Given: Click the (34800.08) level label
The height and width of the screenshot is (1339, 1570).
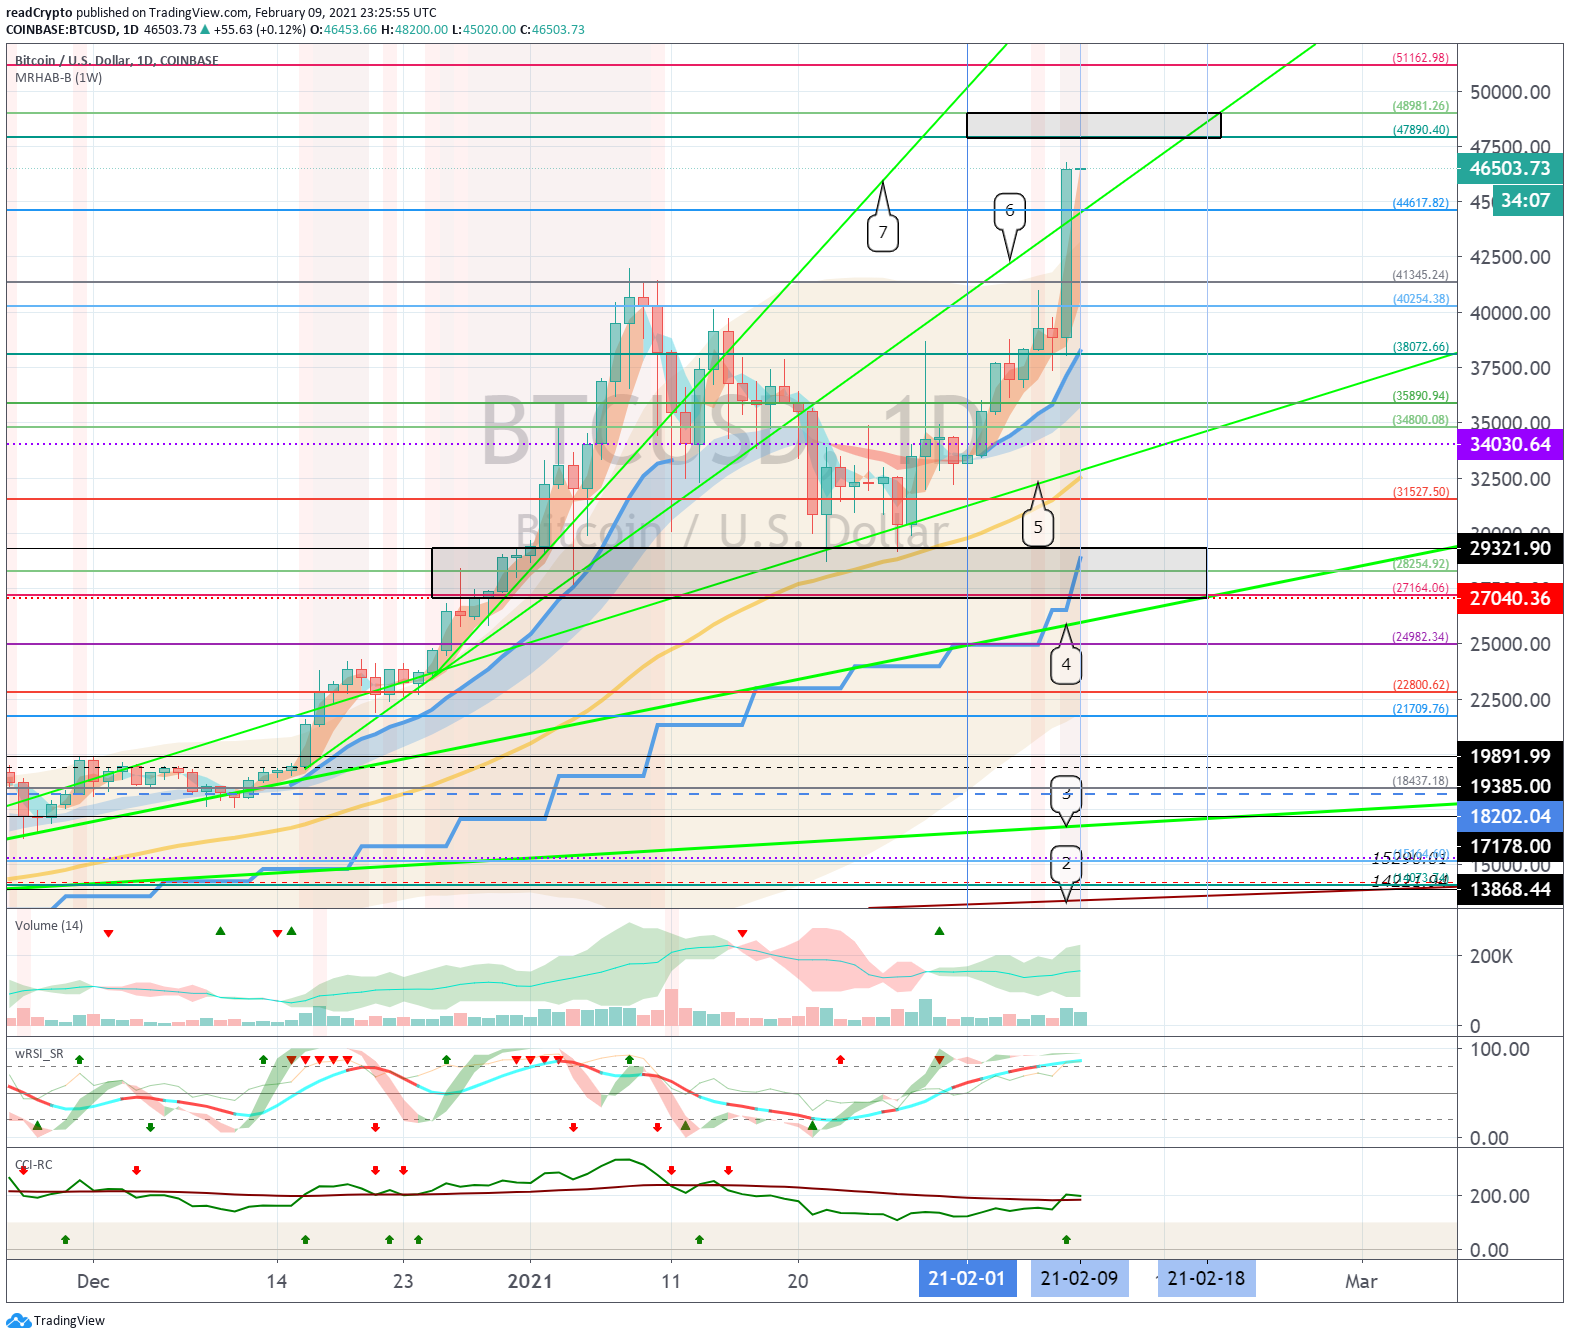Looking at the screenshot, I should pos(1420,420).
